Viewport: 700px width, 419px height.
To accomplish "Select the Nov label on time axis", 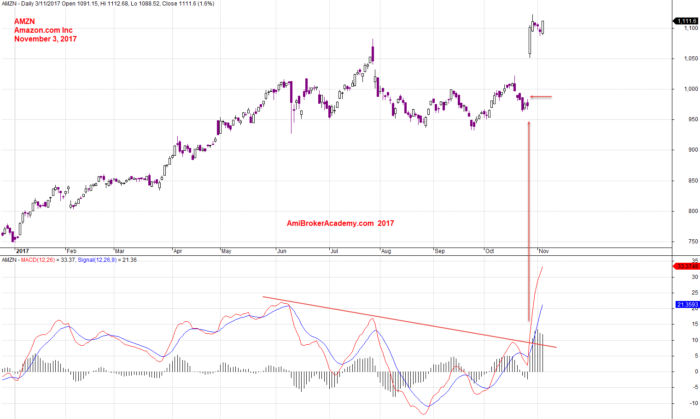I will tap(544, 251).
